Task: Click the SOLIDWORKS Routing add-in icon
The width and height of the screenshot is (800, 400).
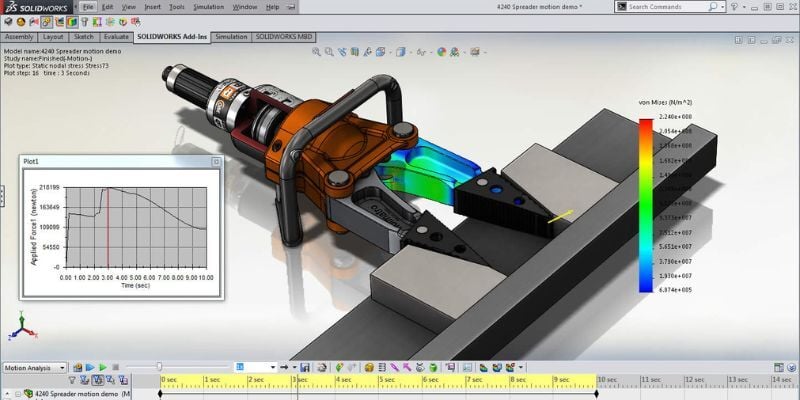Action: pyautogui.click(x=60, y=22)
